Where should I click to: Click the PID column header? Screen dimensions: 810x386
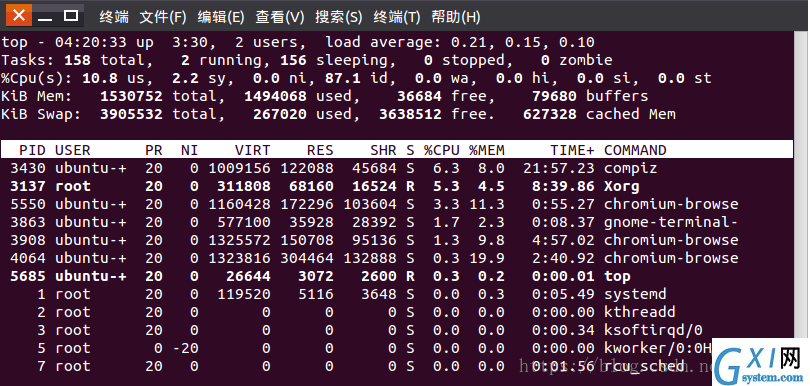tap(32, 150)
